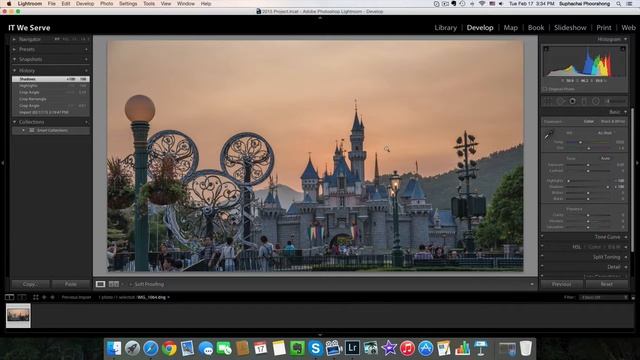Click the Reset button
Image resolution: width=640 pixels, height=360 pixels.
(607, 284)
